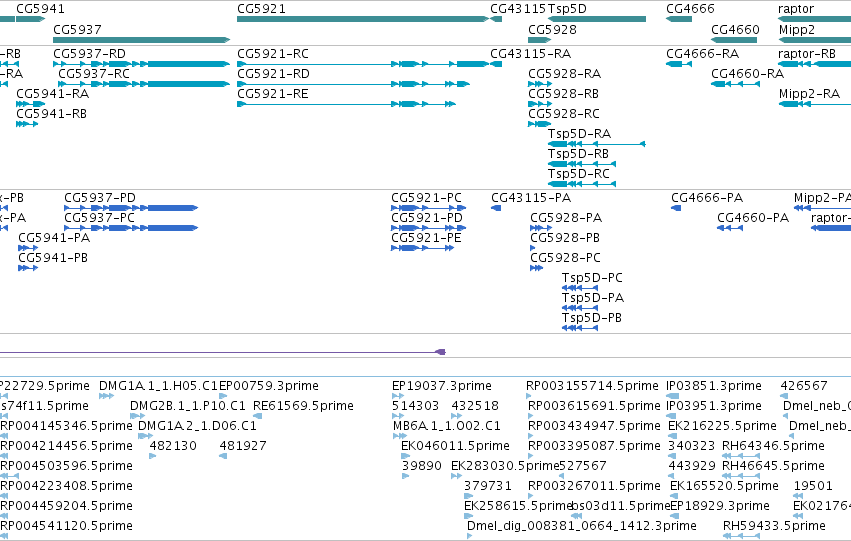Select protein CG5941-PA
Image resolution: width=851 pixels, height=541 pixels.
coord(28,248)
